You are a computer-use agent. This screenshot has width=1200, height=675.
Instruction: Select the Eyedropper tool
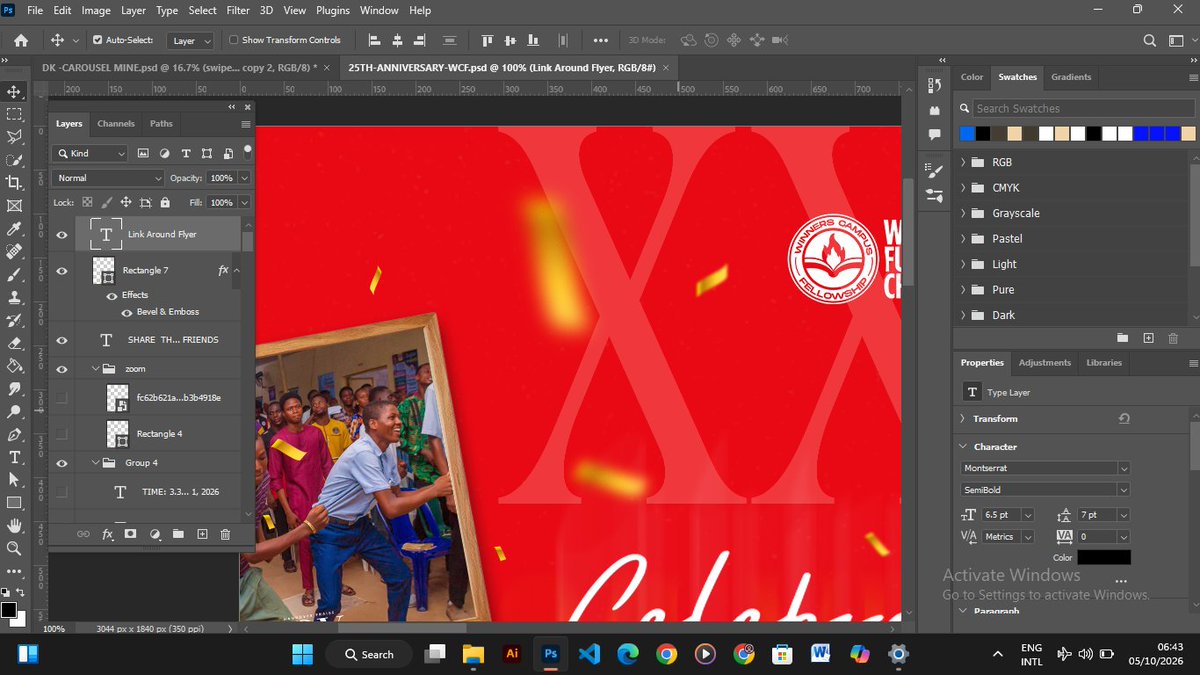(x=15, y=229)
